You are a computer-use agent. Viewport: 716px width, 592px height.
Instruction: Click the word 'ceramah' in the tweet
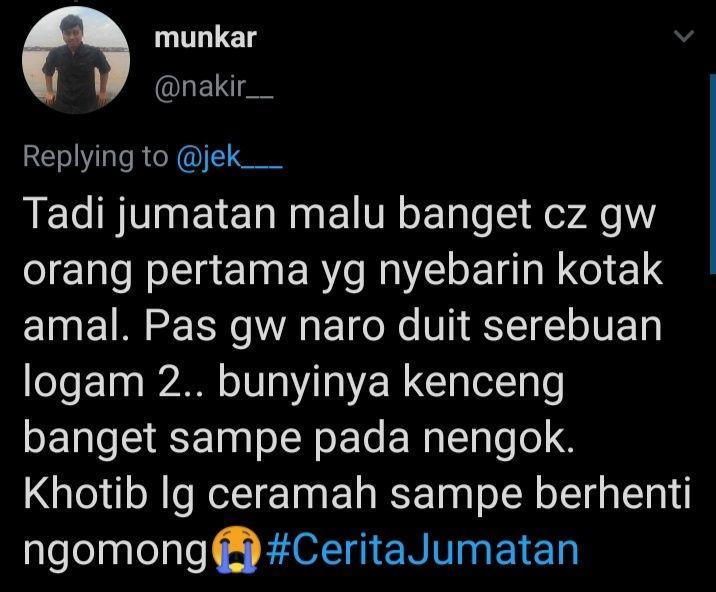click(293, 494)
